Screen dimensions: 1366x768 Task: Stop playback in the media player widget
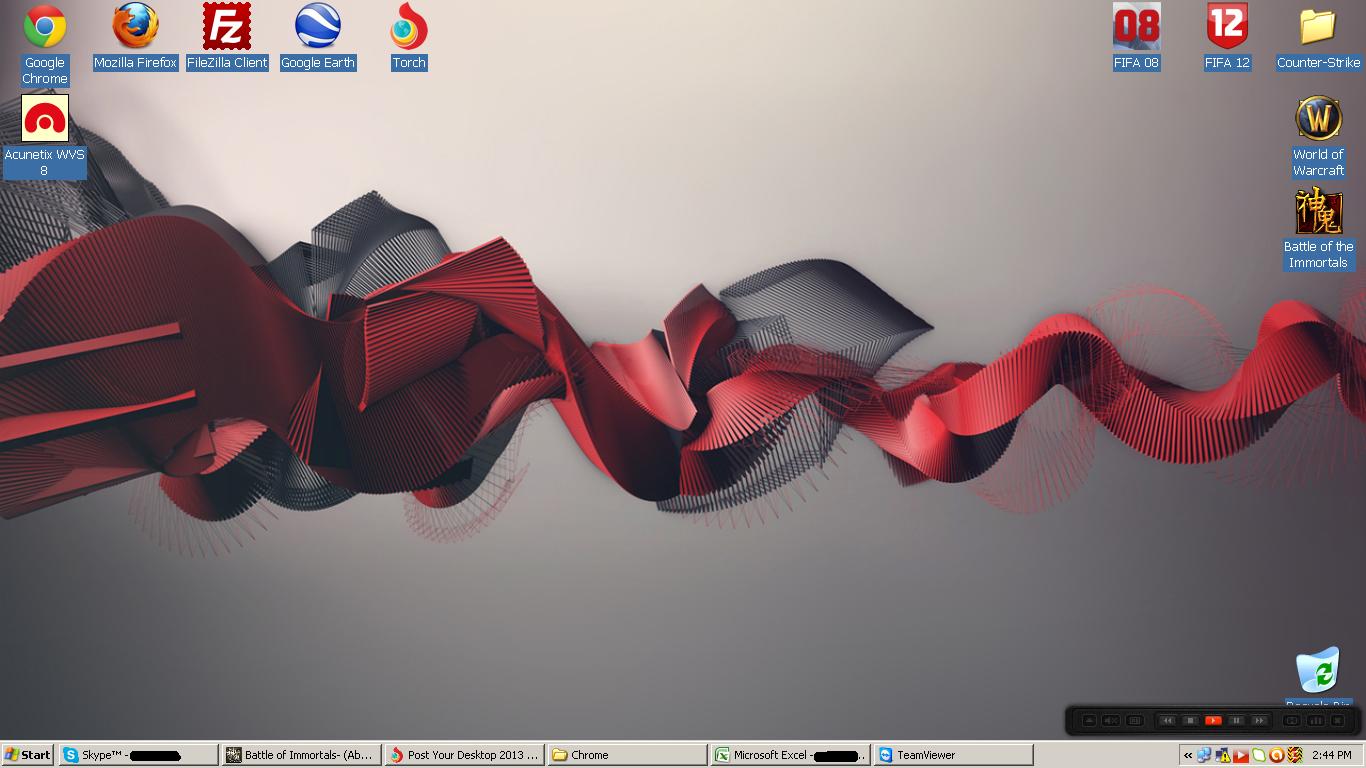click(1190, 720)
